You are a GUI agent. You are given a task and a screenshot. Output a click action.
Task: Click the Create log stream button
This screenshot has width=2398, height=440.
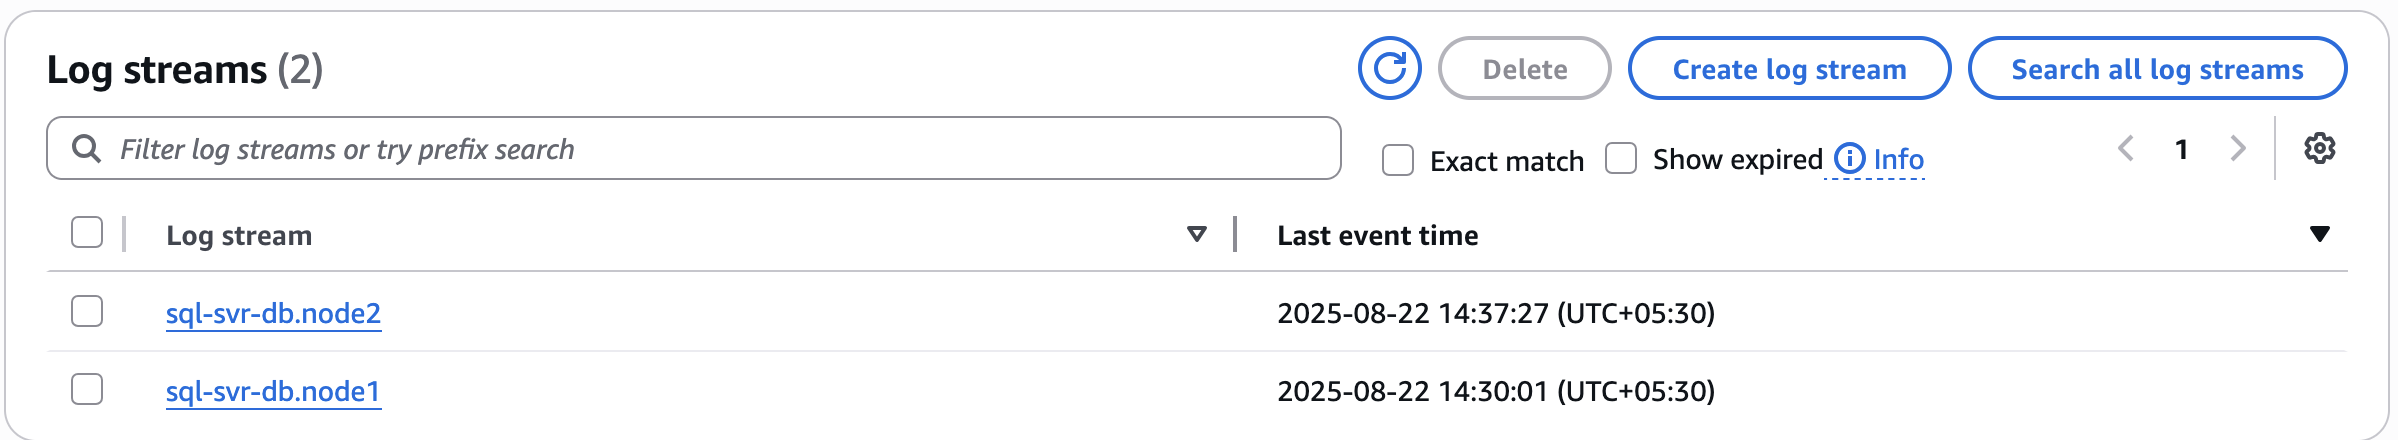1789,69
